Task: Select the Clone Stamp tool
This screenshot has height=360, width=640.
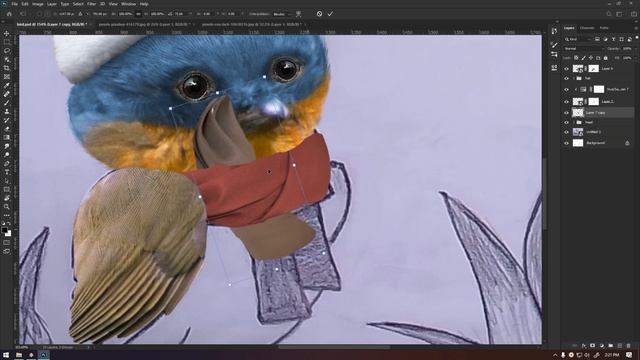Action: [7, 111]
